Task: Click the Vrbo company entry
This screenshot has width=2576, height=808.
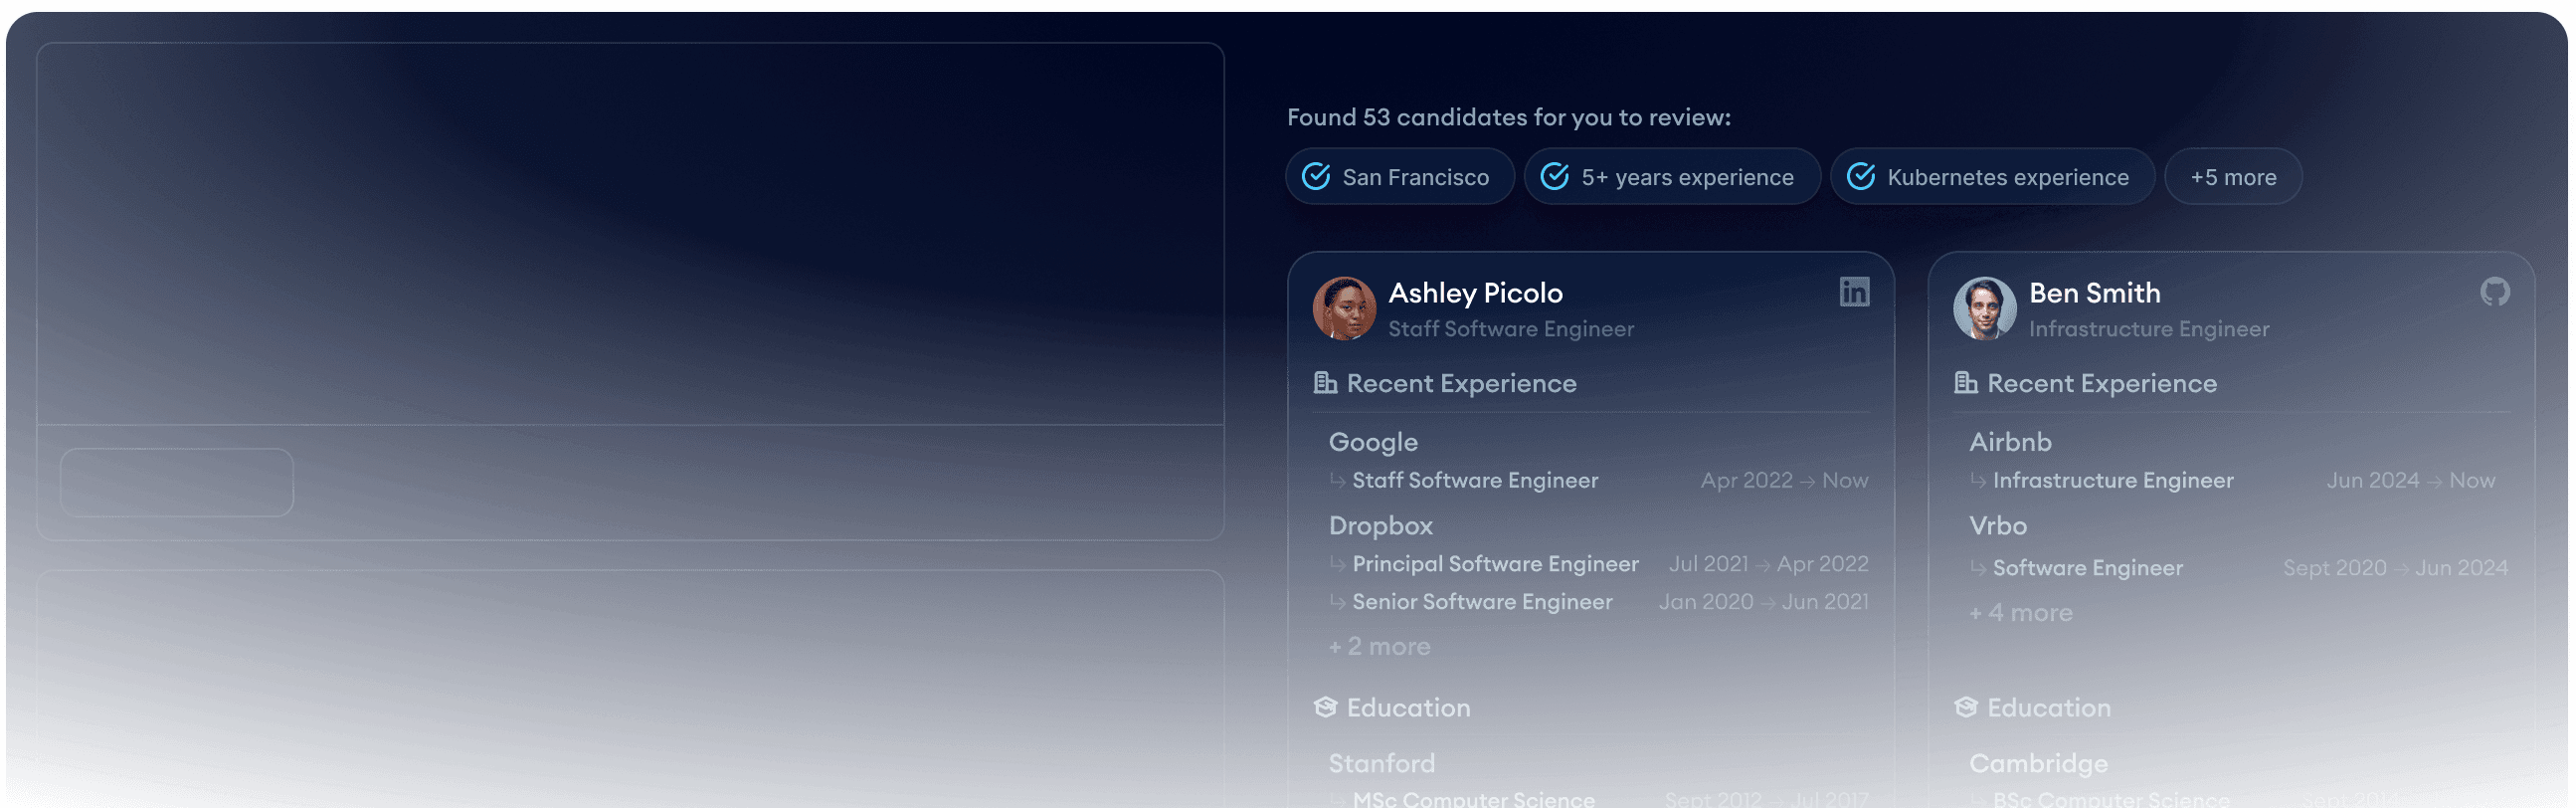Action: [x=1997, y=526]
